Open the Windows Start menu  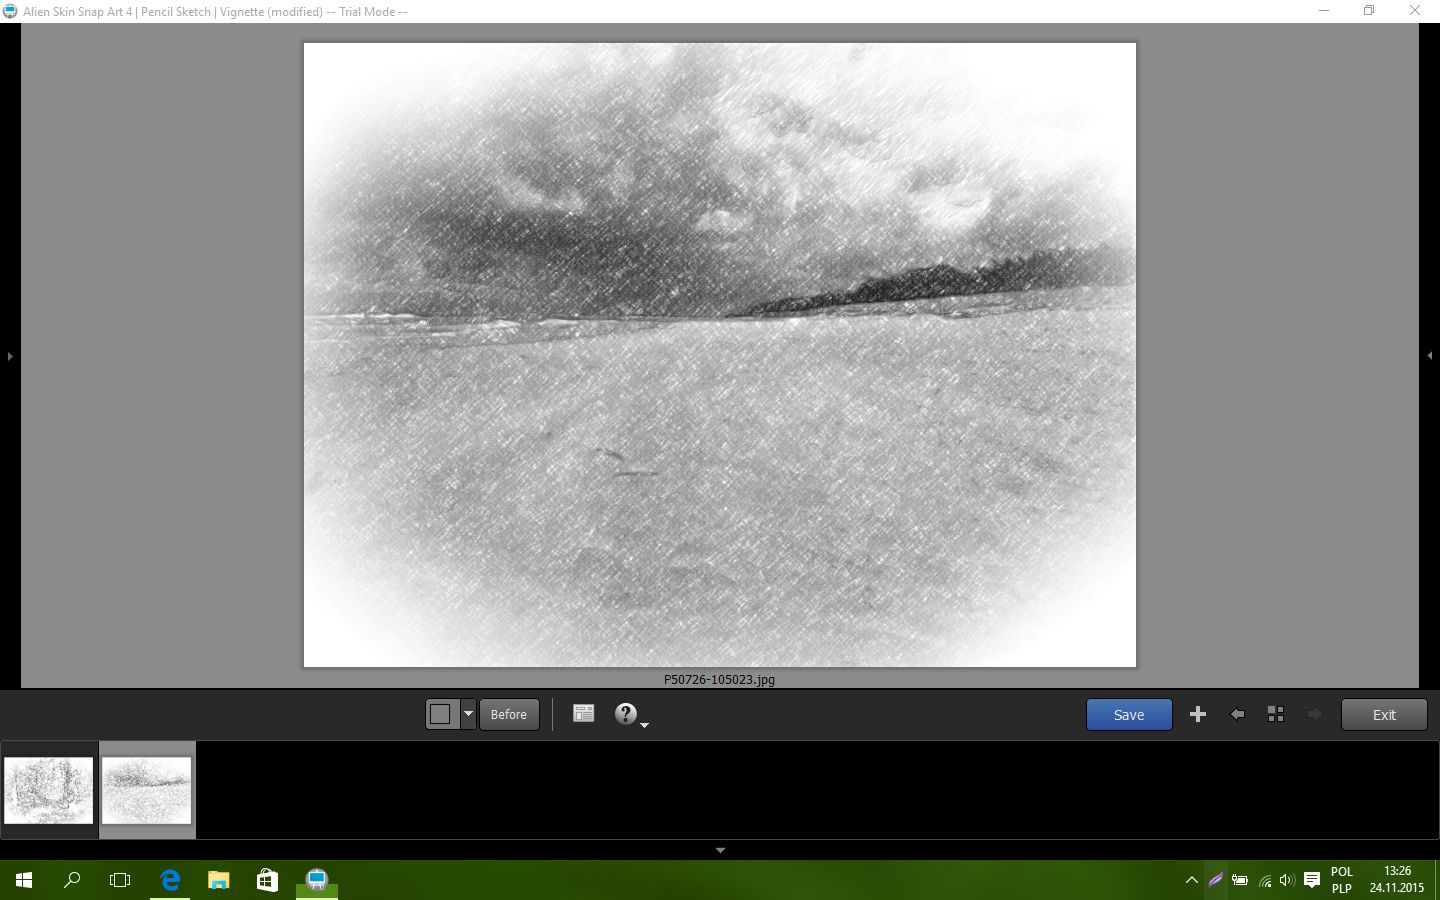[x=24, y=880]
